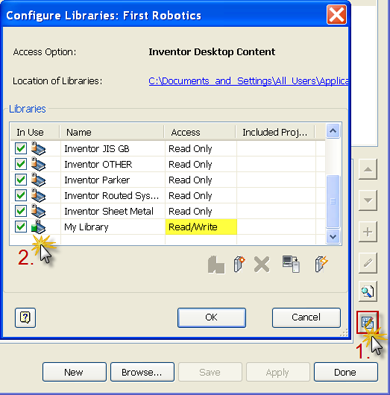The width and height of the screenshot is (390, 395).
Task: Select the Inventor Sheet Metal row name
Action: (x=109, y=211)
